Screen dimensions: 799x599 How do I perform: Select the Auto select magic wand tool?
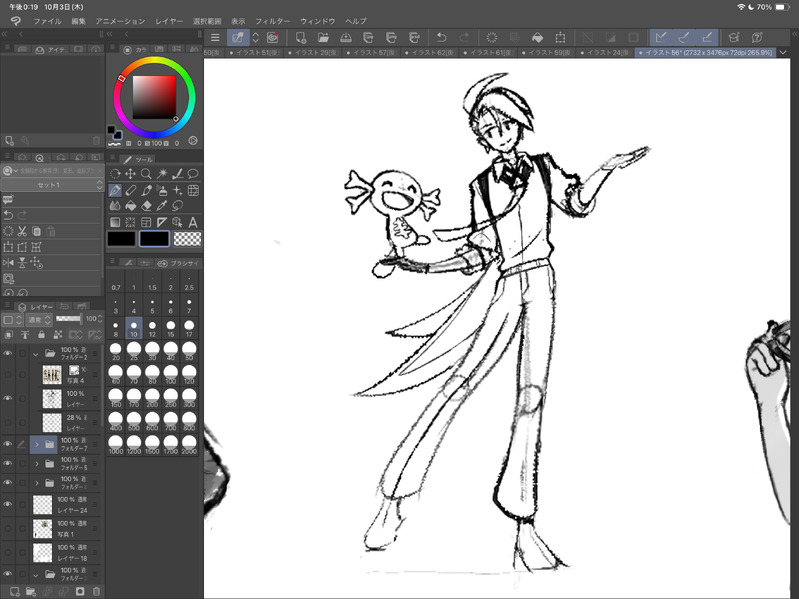162,174
